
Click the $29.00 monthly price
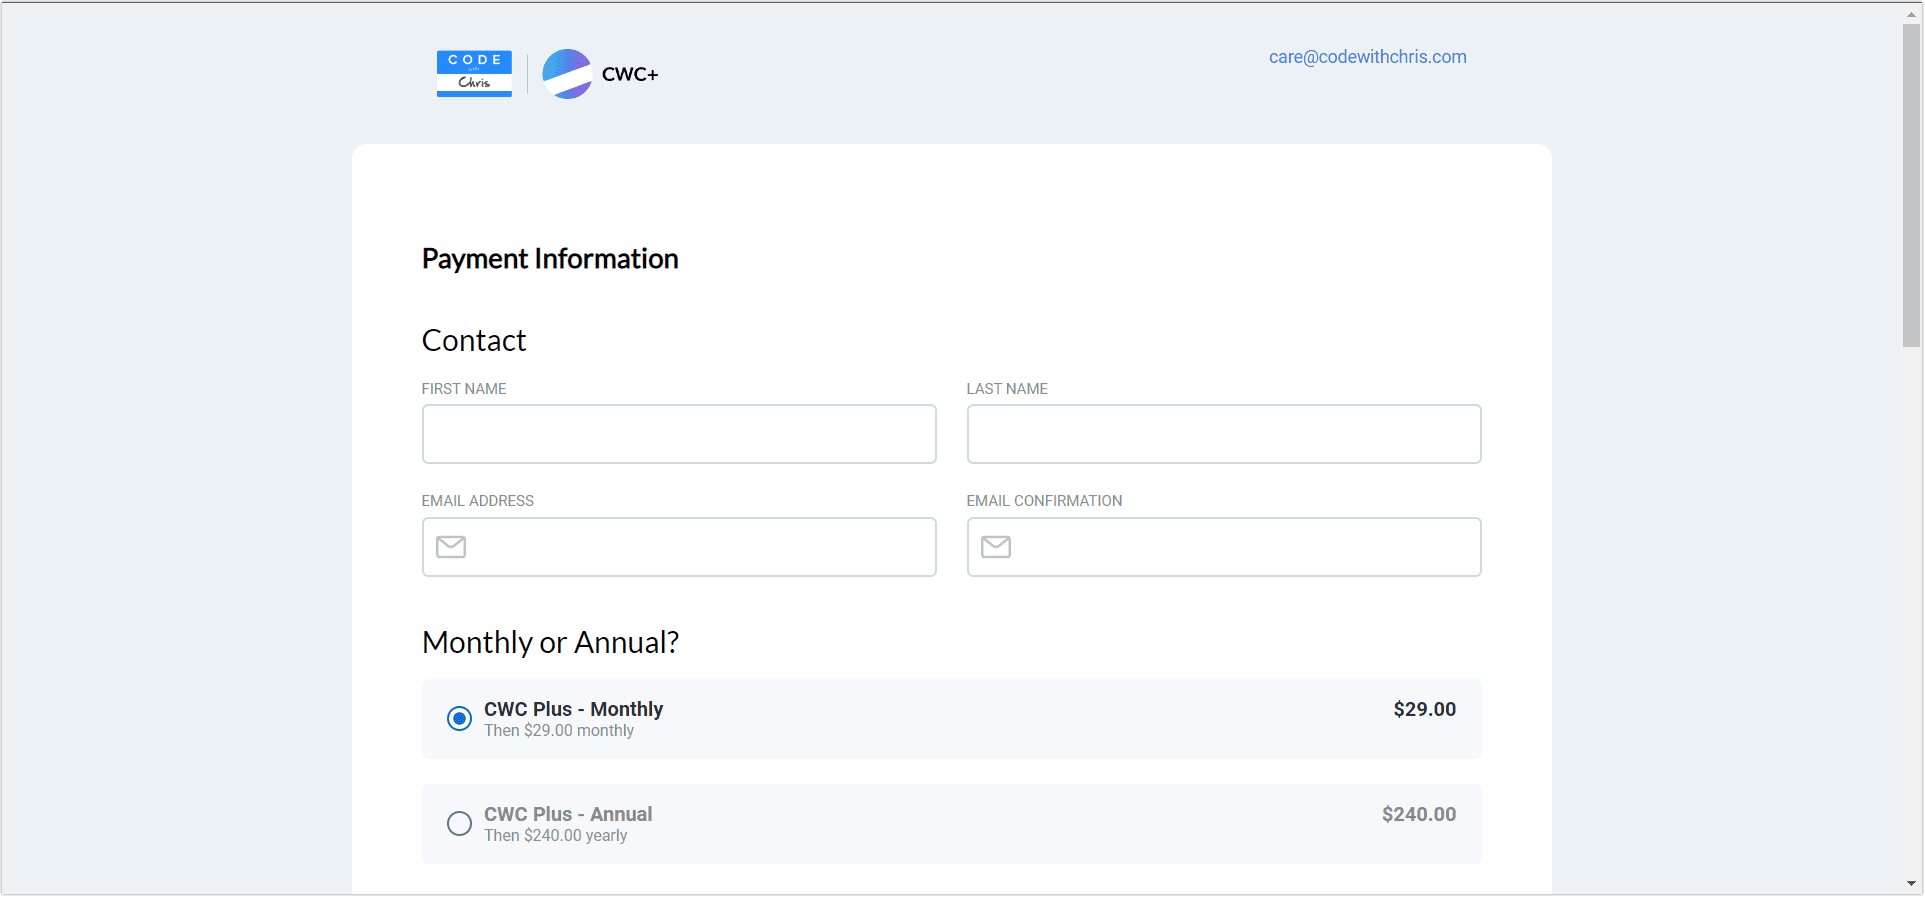pos(1424,709)
